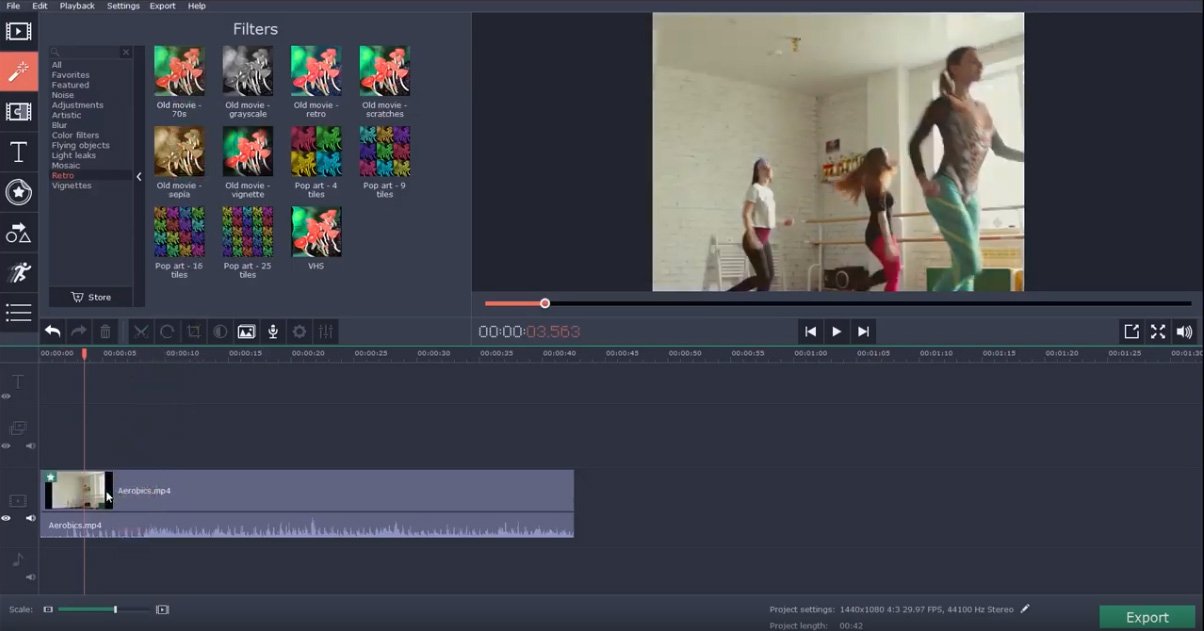Click the green Export button

(1147, 617)
